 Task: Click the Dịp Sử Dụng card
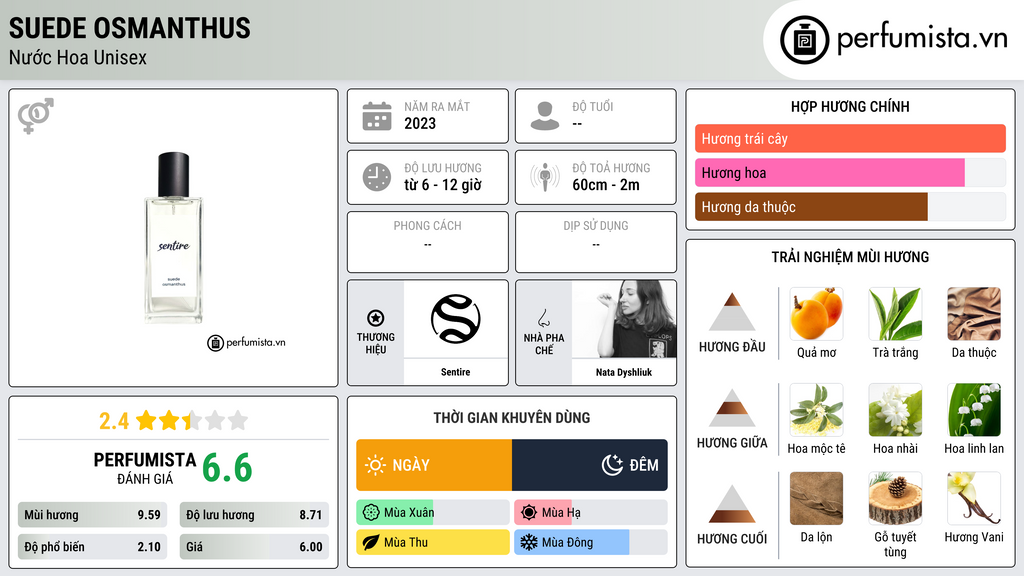(x=596, y=242)
